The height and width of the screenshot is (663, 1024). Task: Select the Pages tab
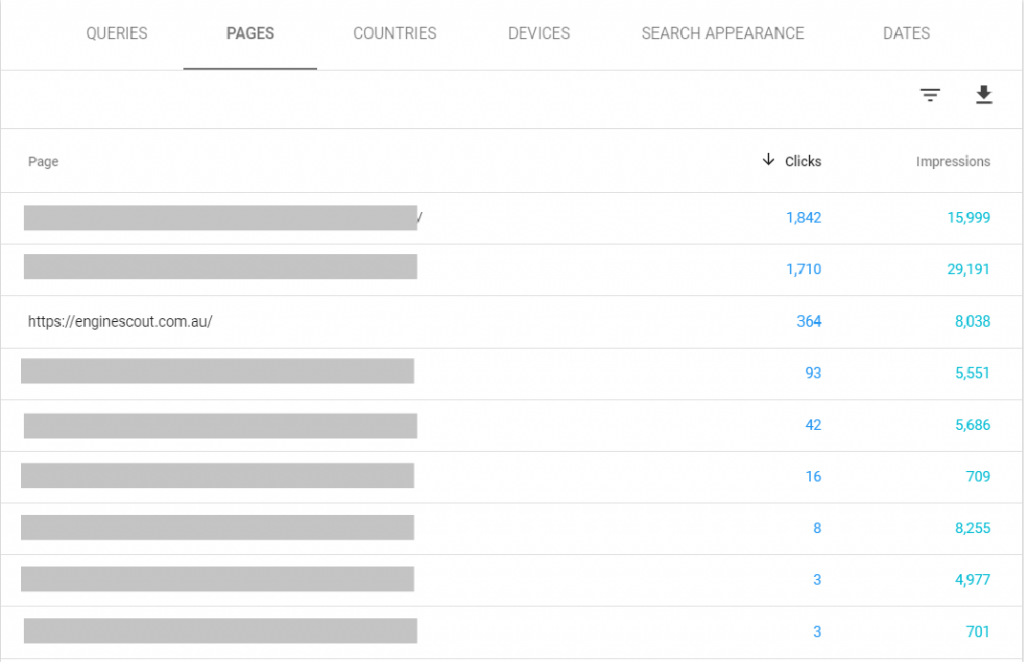point(250,34)
